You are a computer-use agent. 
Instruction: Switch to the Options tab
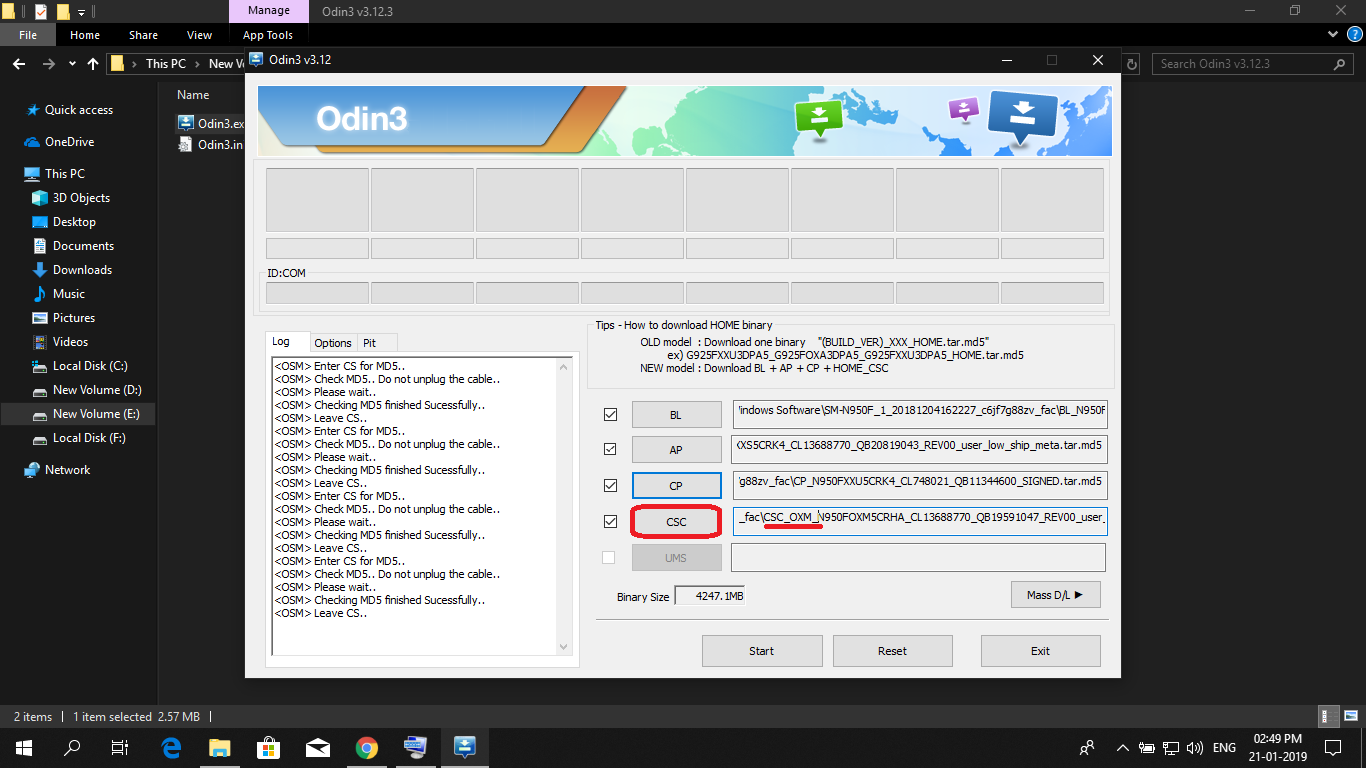333,342
